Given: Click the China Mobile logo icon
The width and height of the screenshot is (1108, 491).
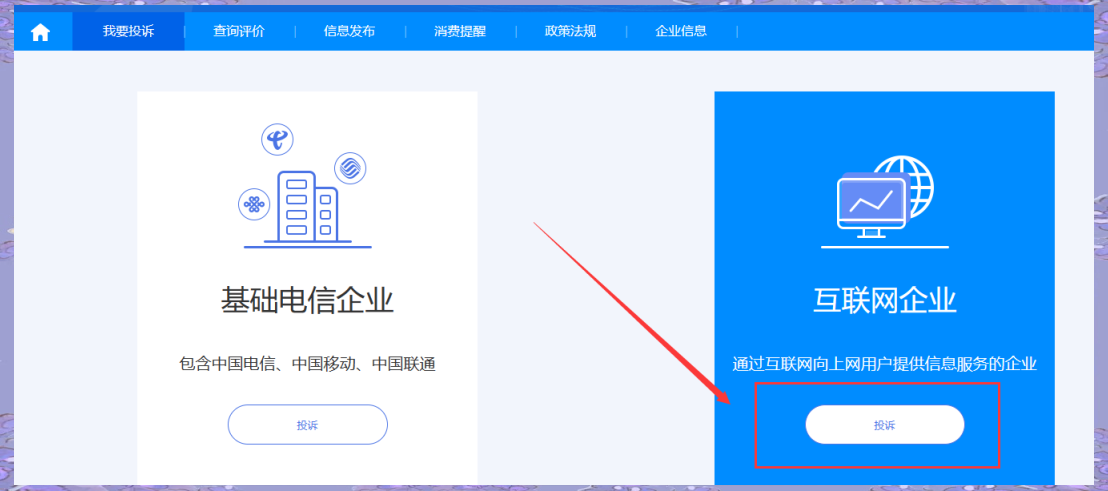Looking at the screenshot, I should coord(350,168).
